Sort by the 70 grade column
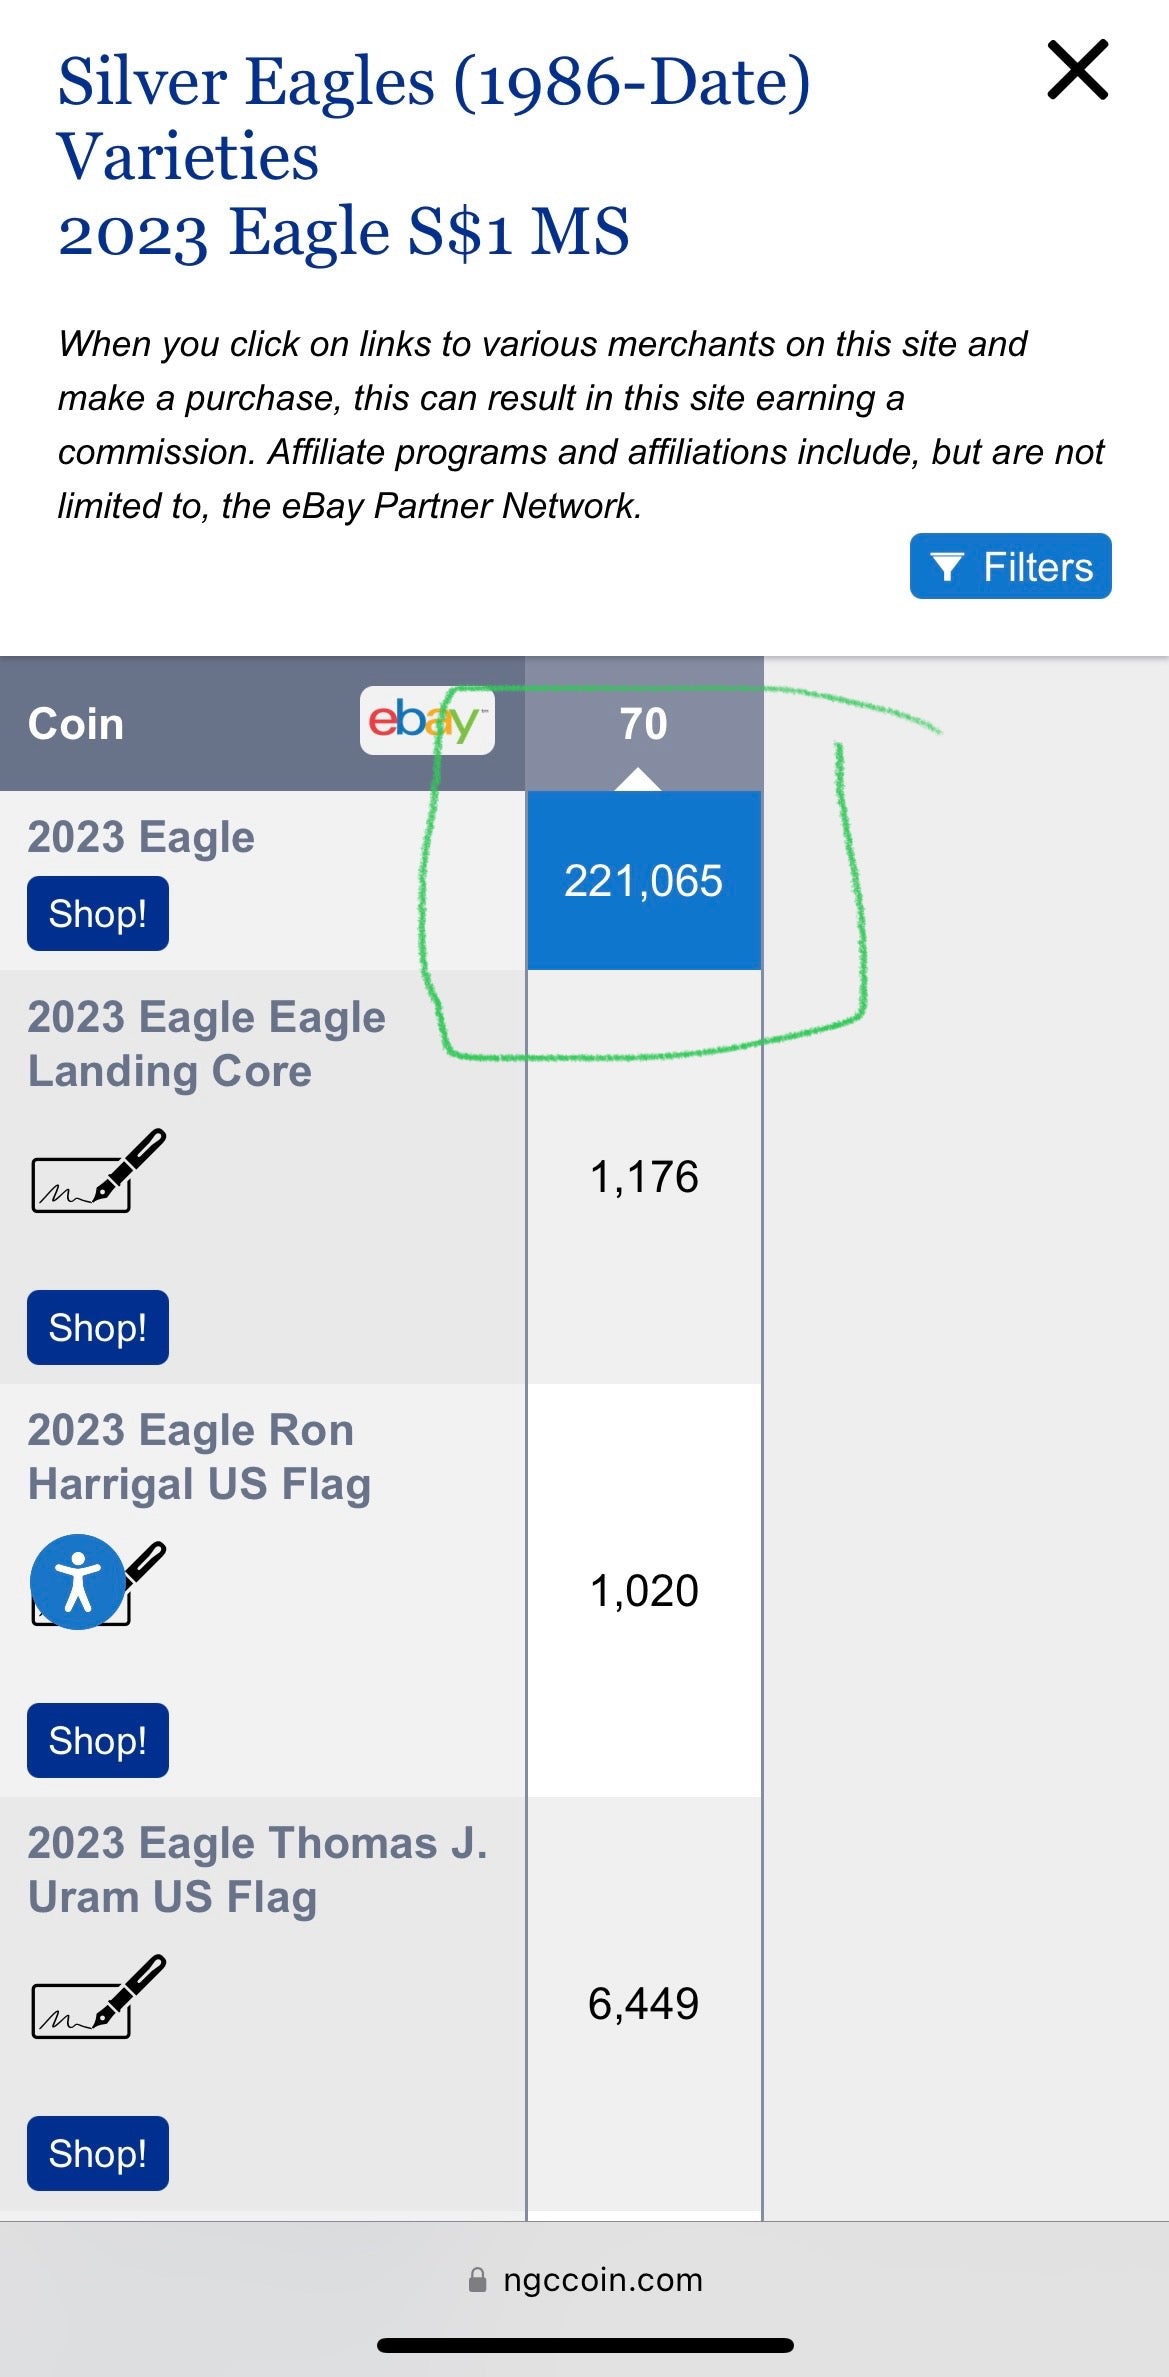The height and width of the screenshot is (2377, 1169). [643, 724]
